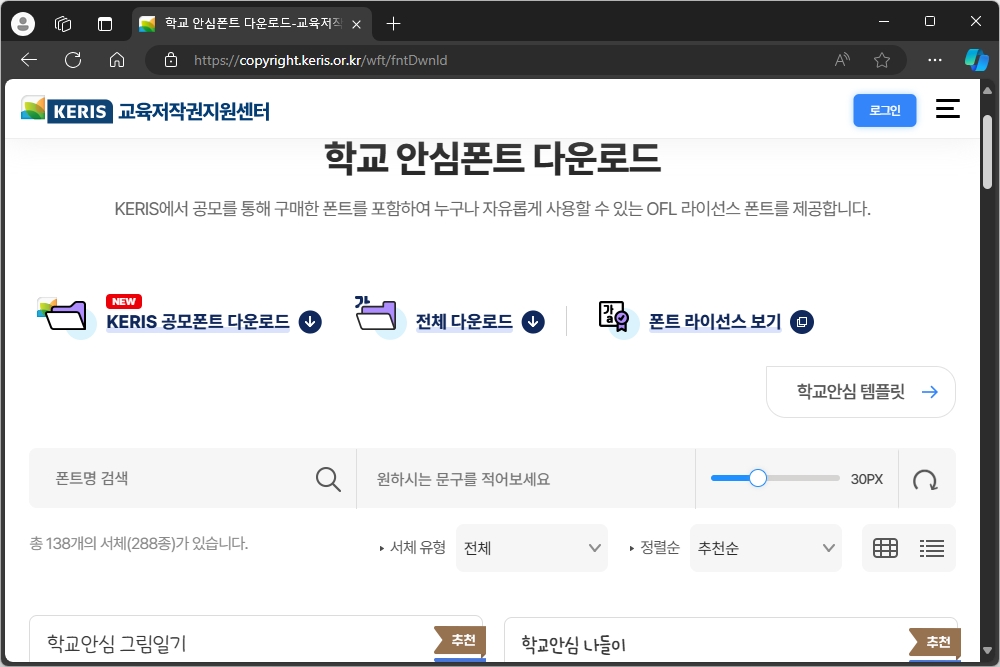Open the 학교안심 나들이 font card
This screenshot has height=667, width=1000.
(x=731, y=640)
